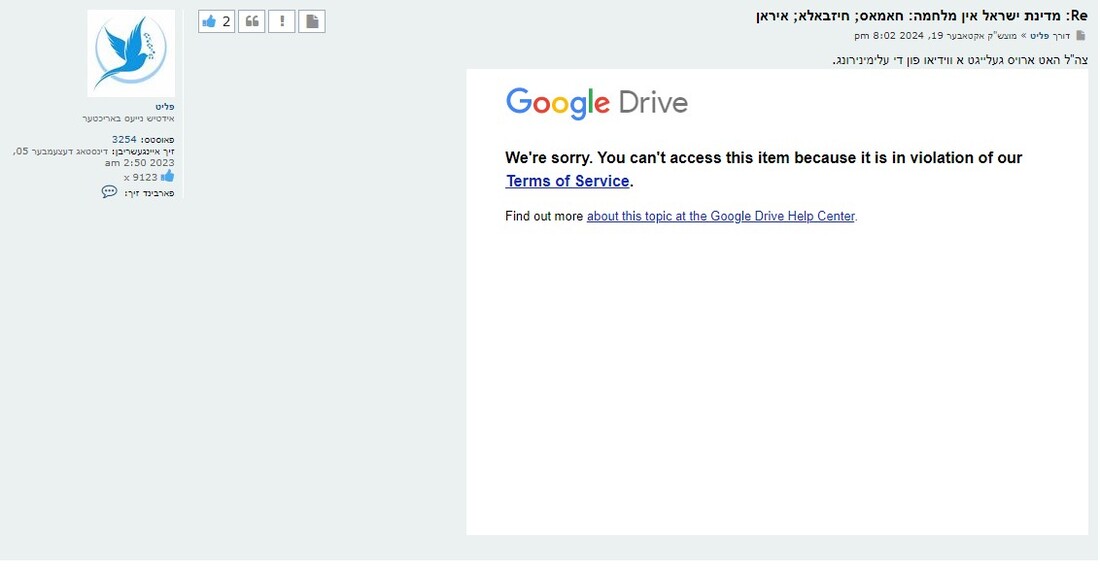This screenshot has width=1100, height=573.
Task: Click the Yiddish post body sentence
Action: 960,60
